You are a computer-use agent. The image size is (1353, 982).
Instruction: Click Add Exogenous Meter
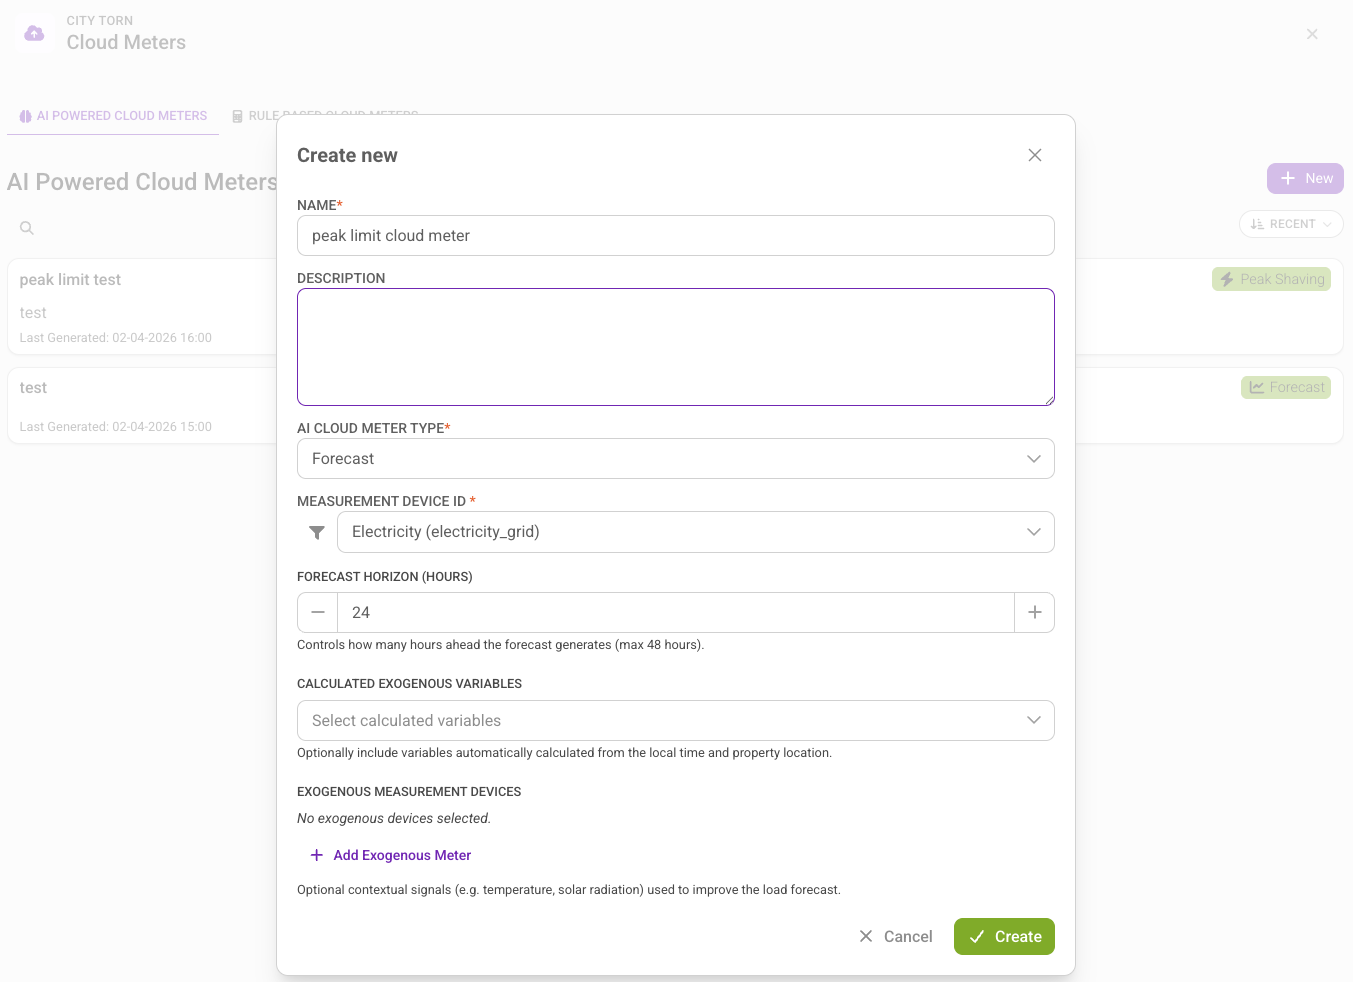point(401,855)
